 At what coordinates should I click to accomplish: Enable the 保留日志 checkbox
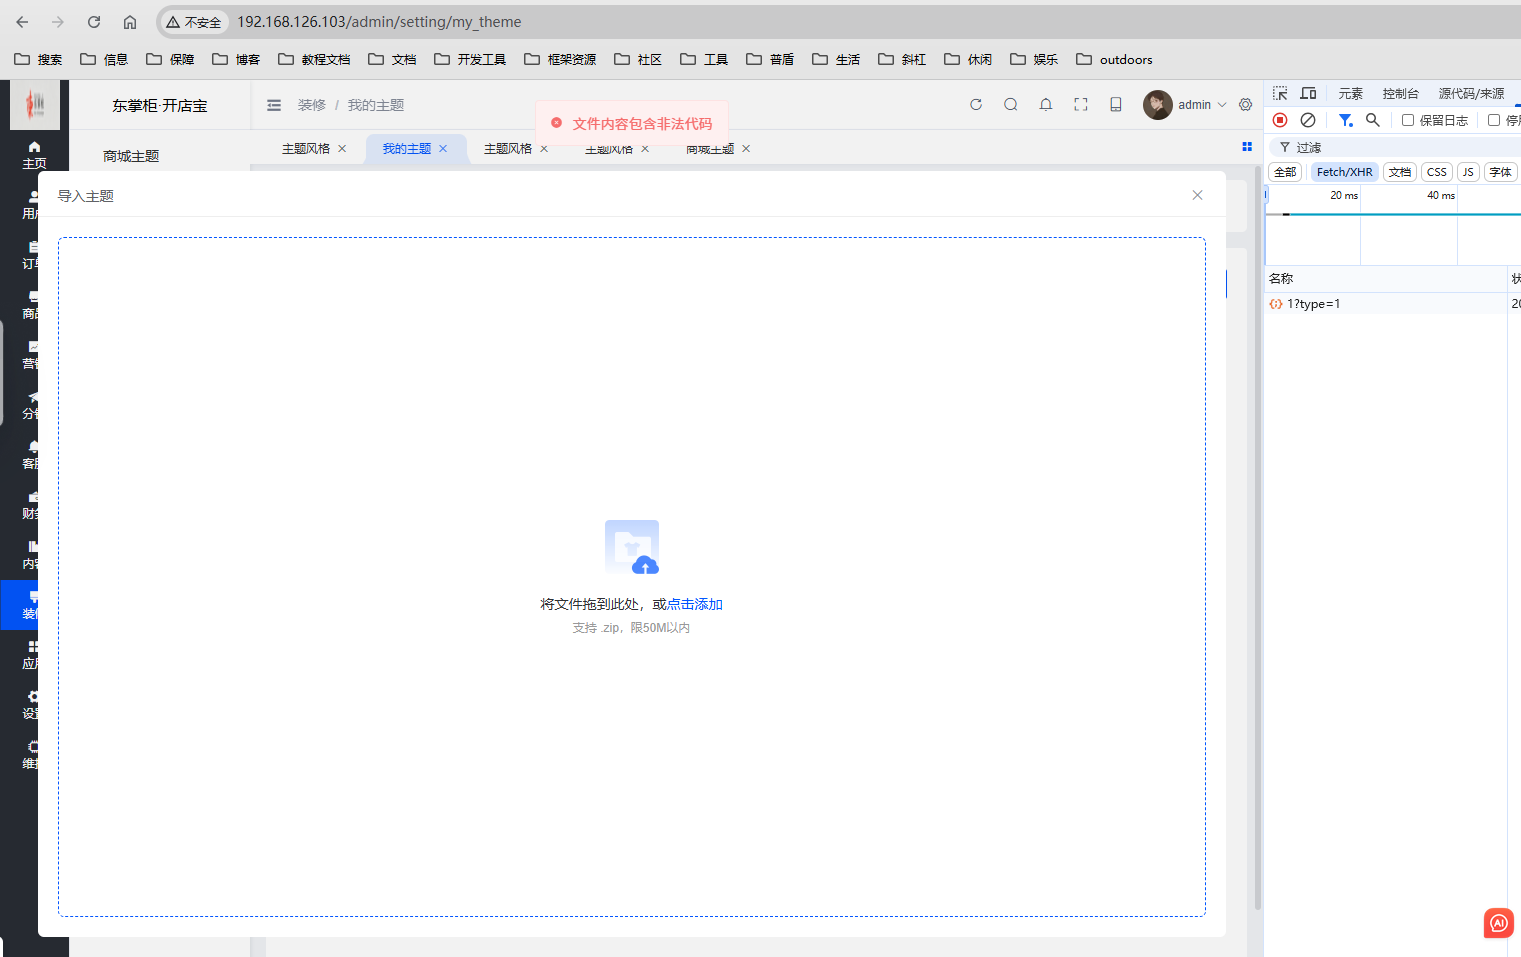pos(1408,120)
